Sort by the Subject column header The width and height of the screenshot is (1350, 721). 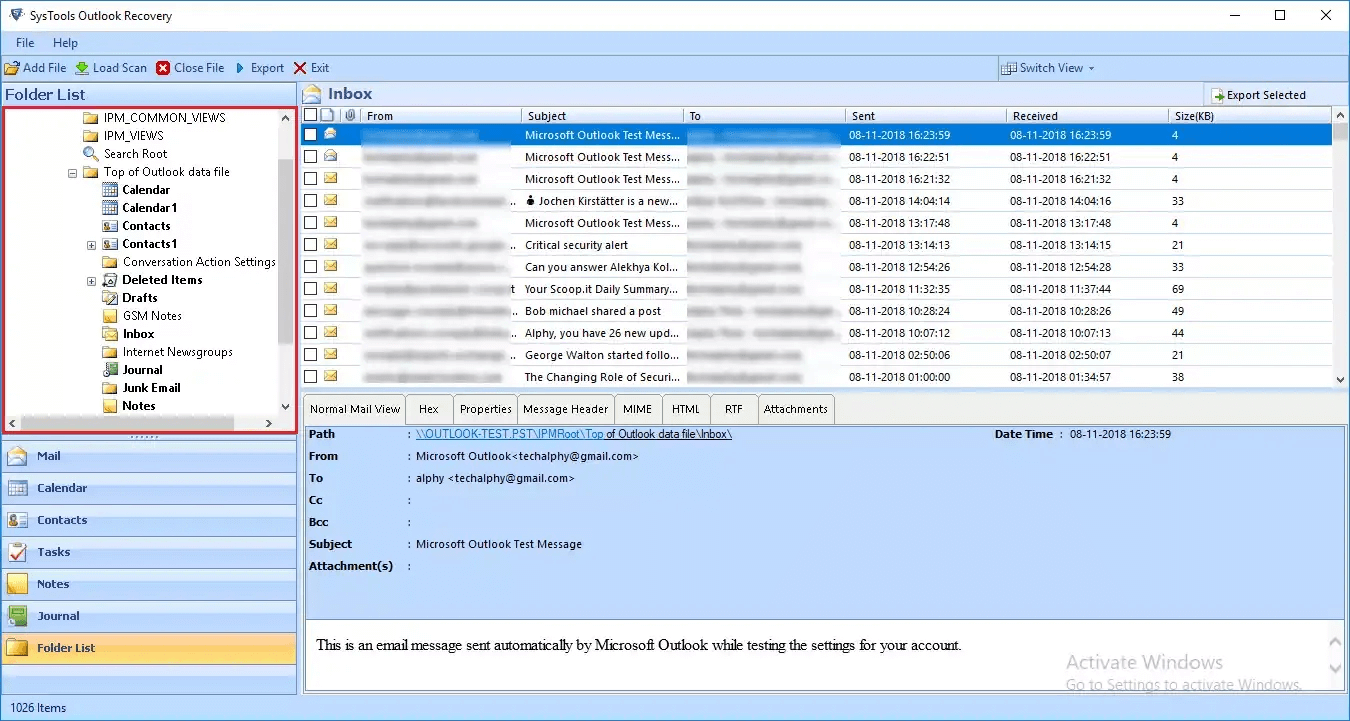(602, 116)
